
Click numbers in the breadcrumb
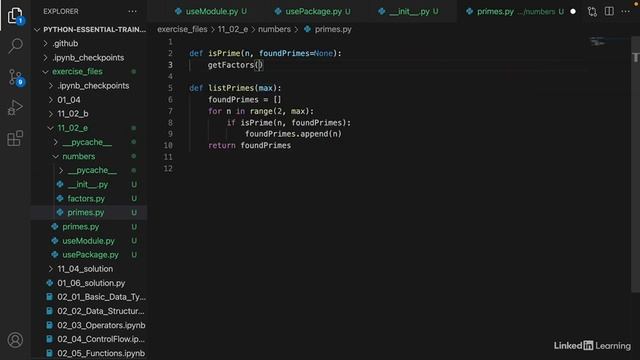point(274,29)
